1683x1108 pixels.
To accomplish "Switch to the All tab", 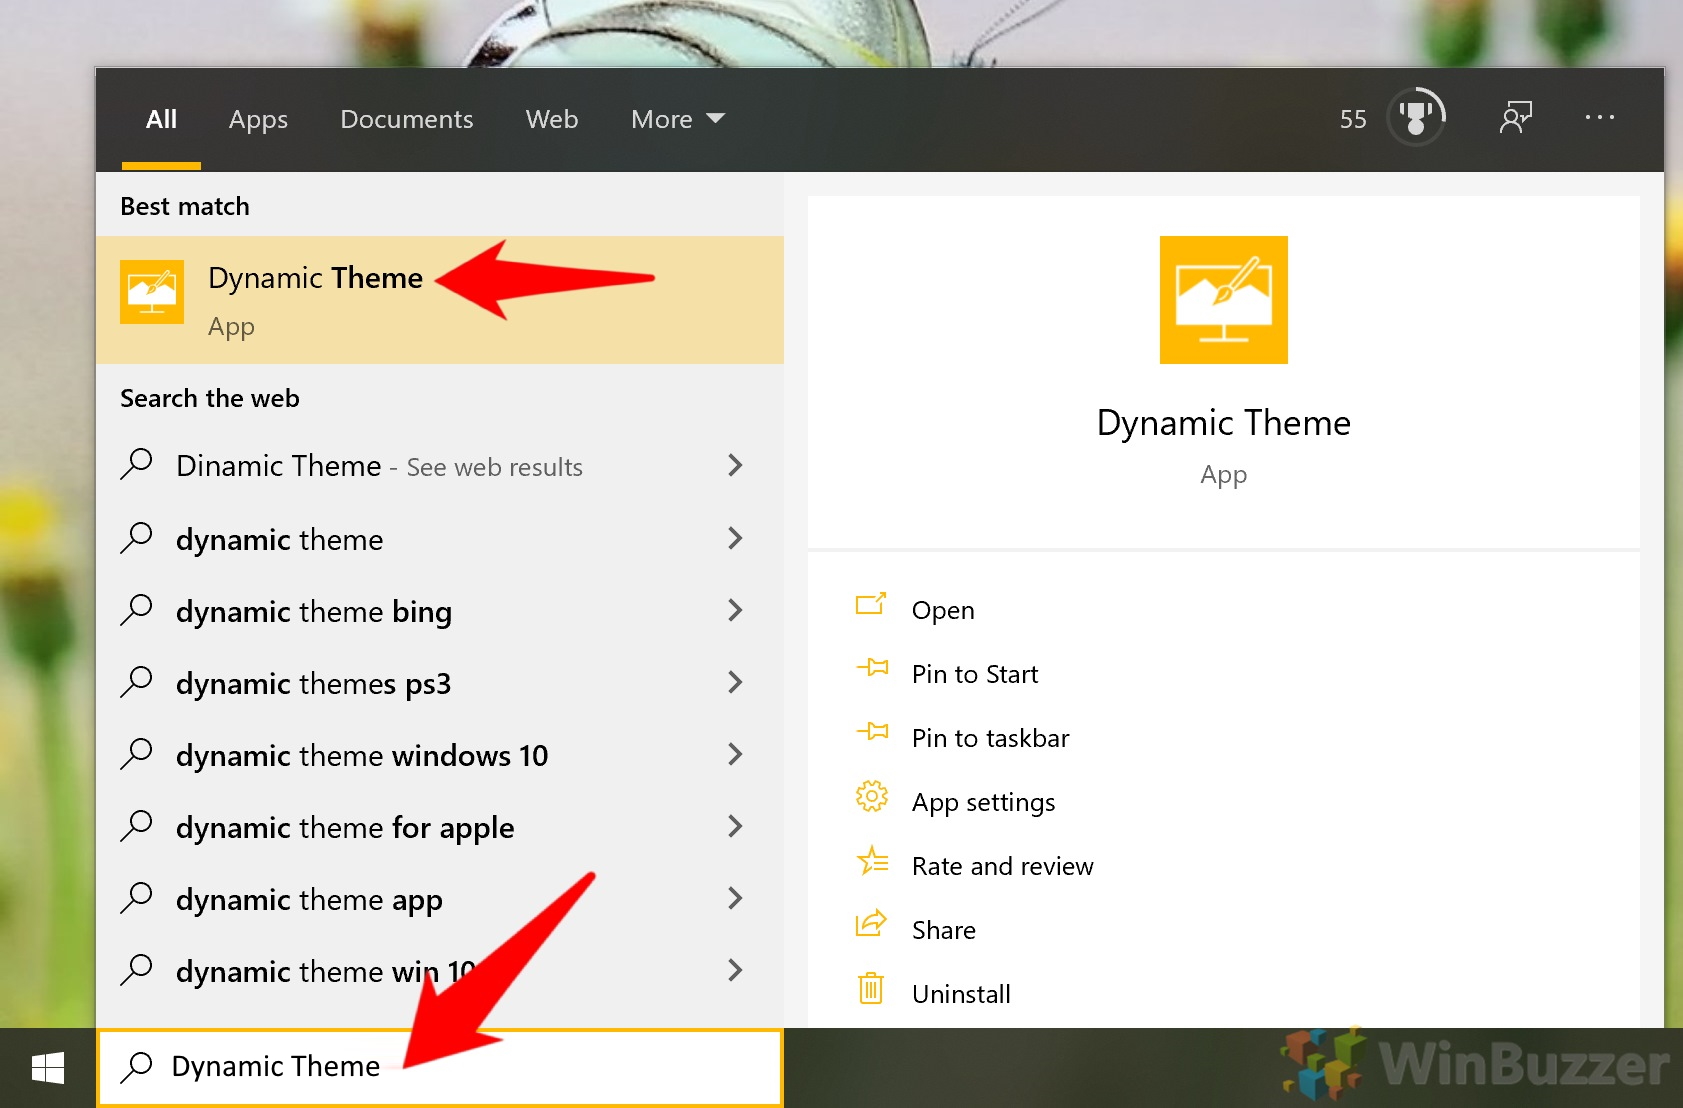I will click(x=161, y=119).
